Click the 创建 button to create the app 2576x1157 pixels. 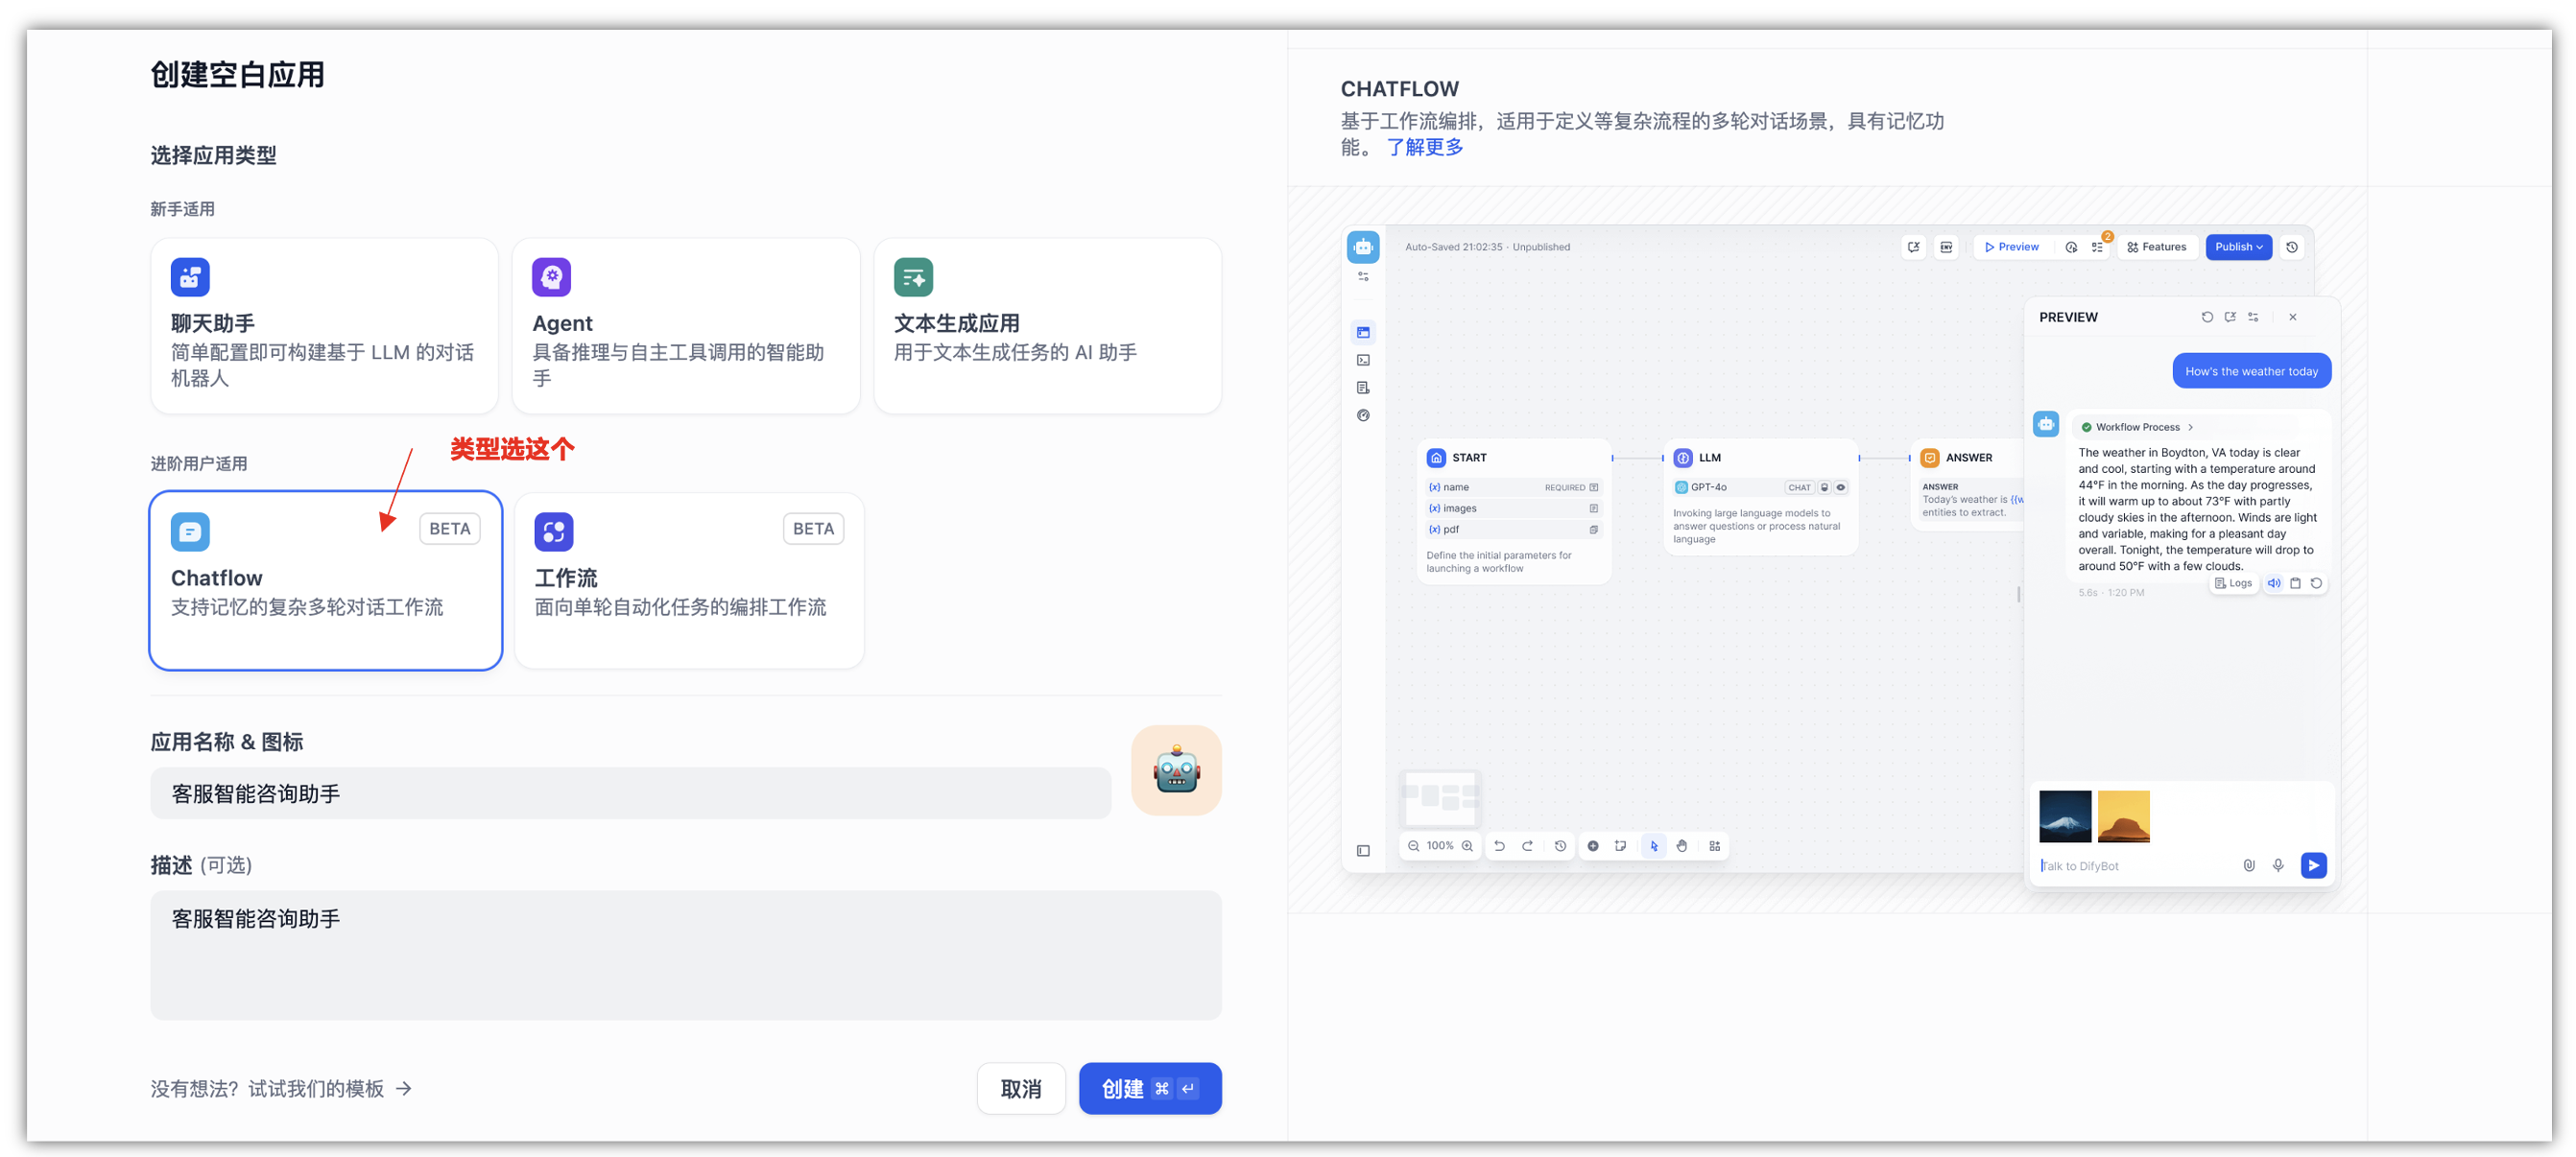pyautogui.click(x=1150, y=1088)
